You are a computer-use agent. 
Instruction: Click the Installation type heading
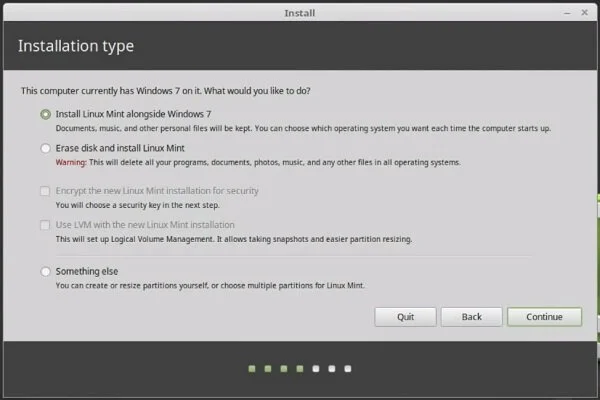coord(76,46)
